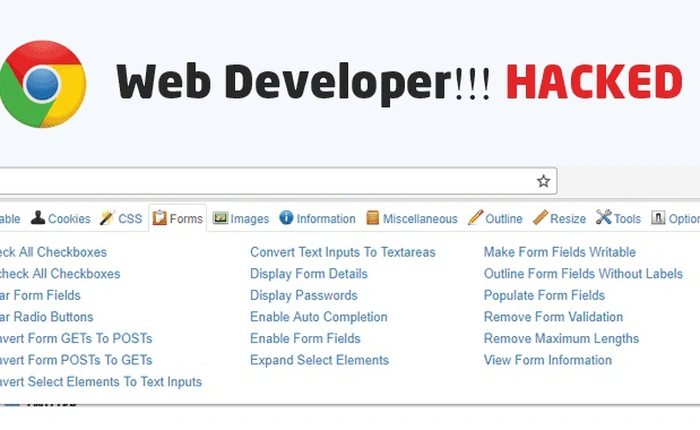Viewport: 700px width, 430px height.
Task: Open the Images tab
Action: coord(250,219)
